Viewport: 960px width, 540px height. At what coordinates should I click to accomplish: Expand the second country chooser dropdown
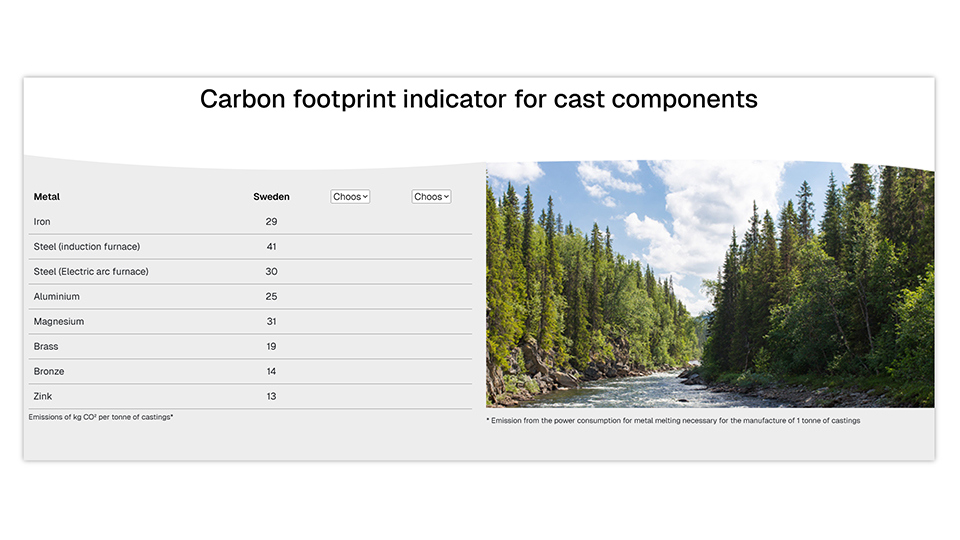(x=431, y=197)
